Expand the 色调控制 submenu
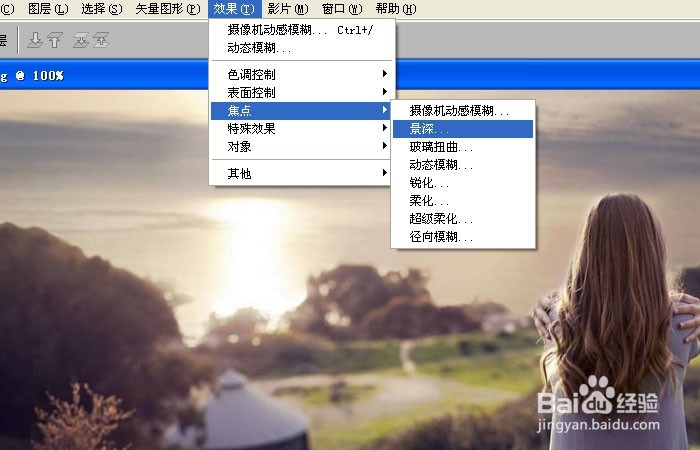The height and width of the screenshot is (450, 700). pyautogui.click(x=302, y=74)
